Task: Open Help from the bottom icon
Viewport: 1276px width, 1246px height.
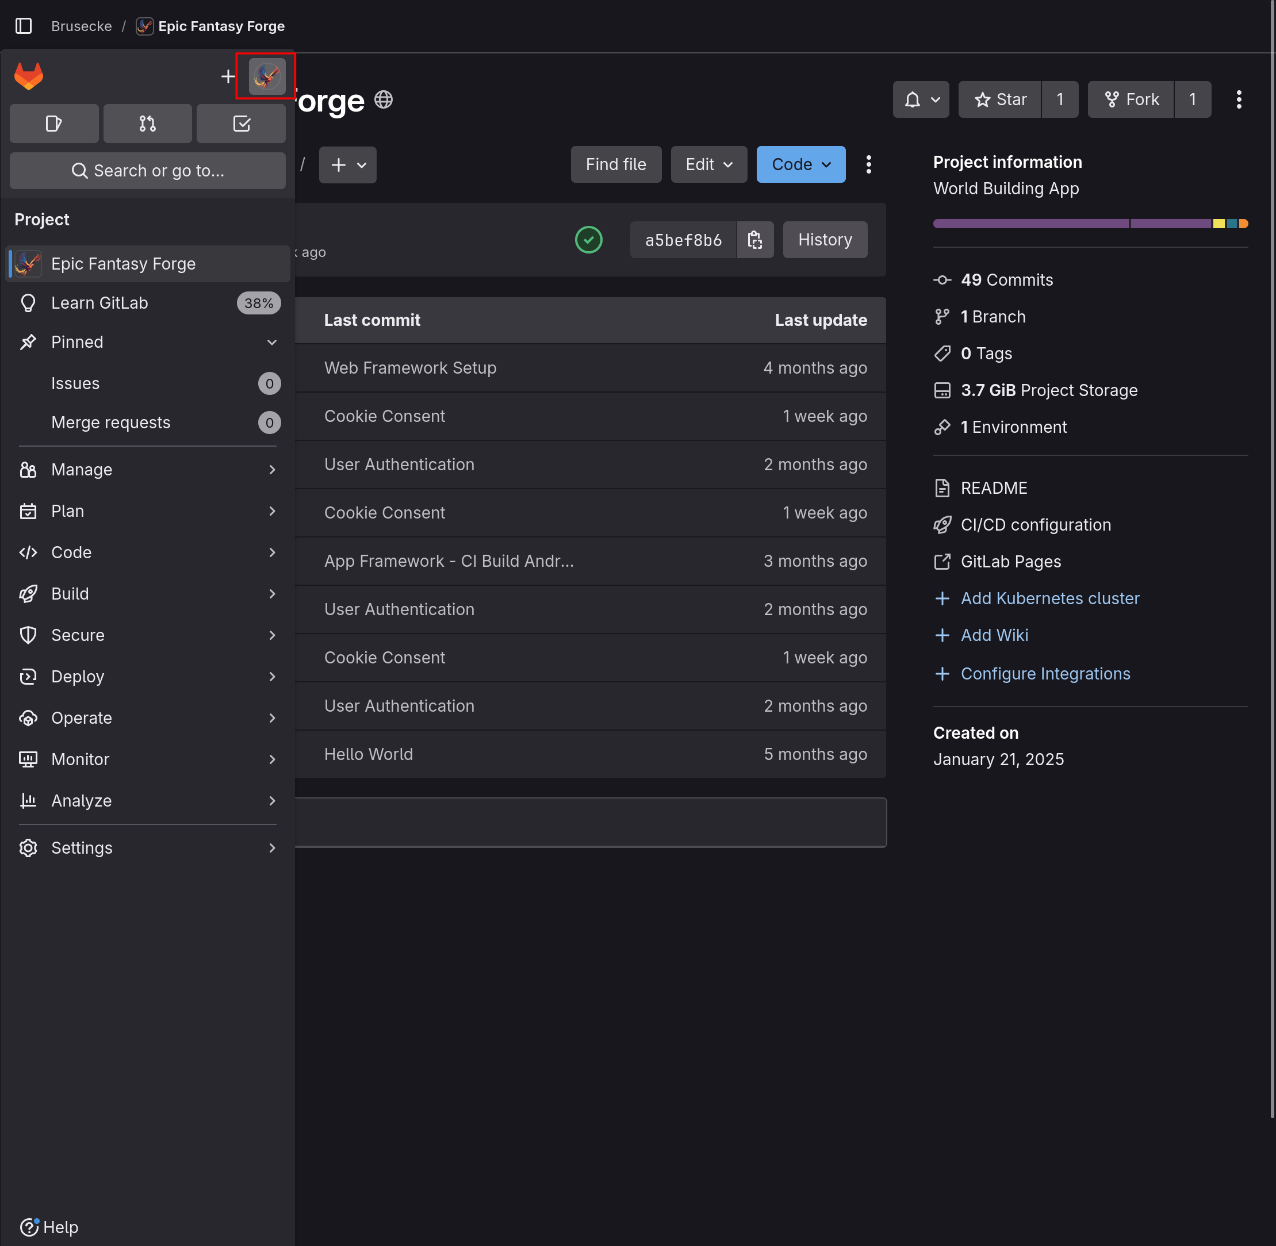Action: [x=48, y=1227]
